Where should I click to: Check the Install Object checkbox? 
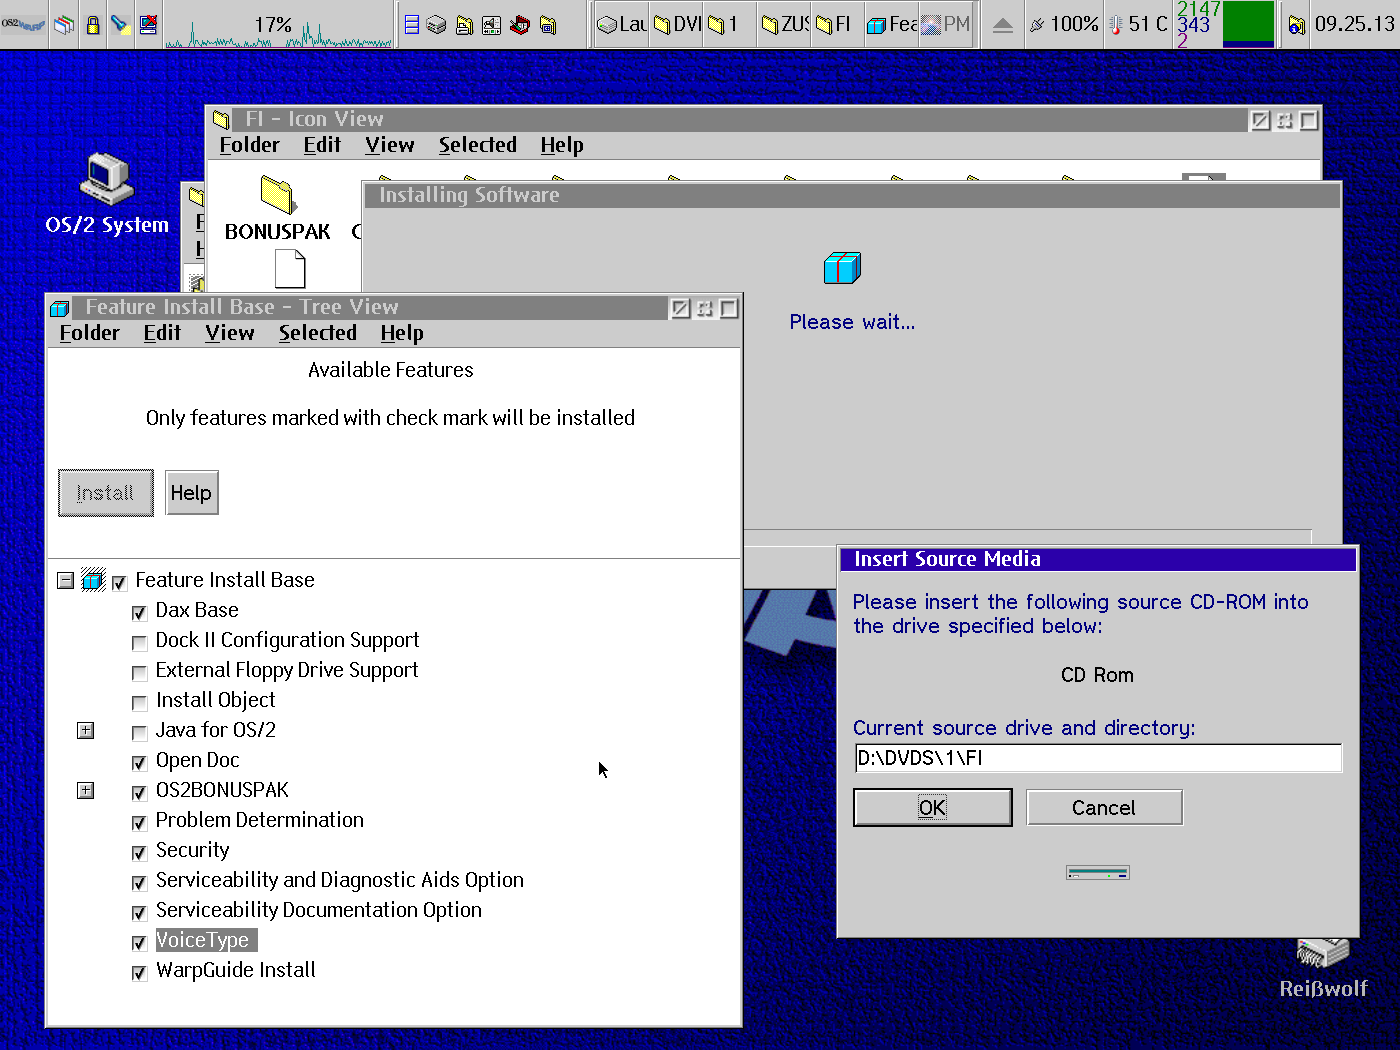point(139,702)
